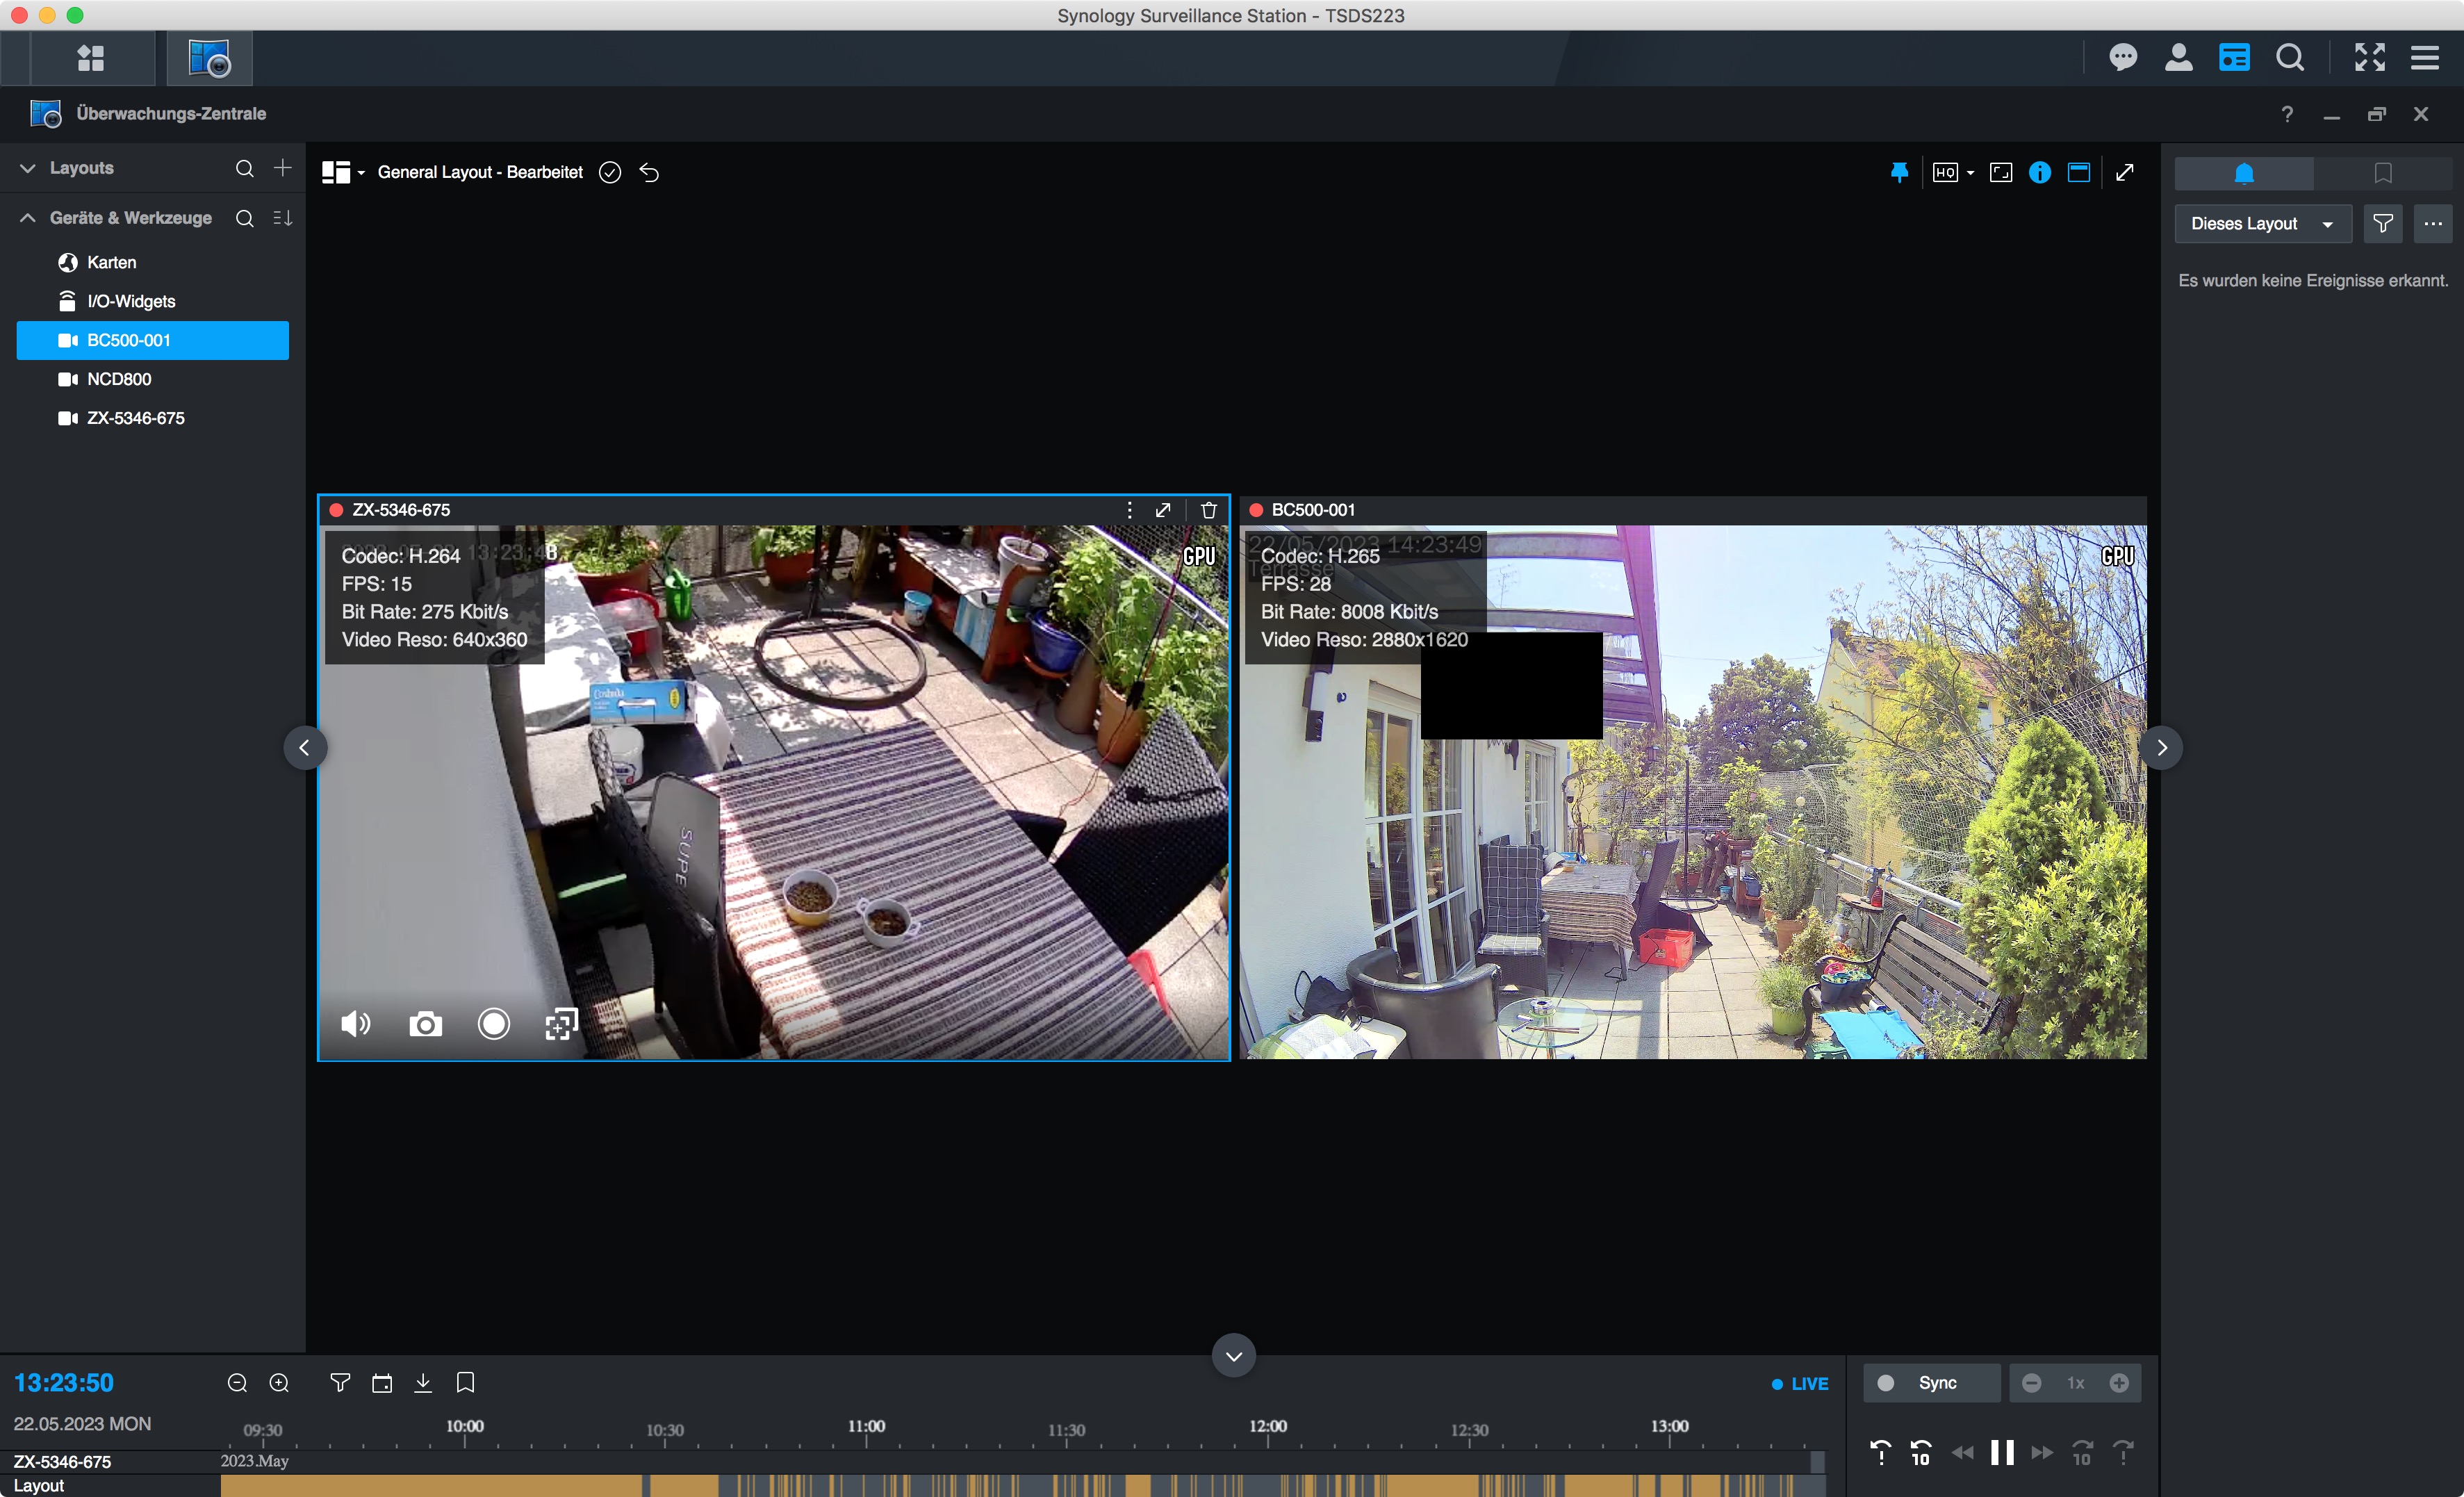Zoom in on the timeline

pos(279,1383)
